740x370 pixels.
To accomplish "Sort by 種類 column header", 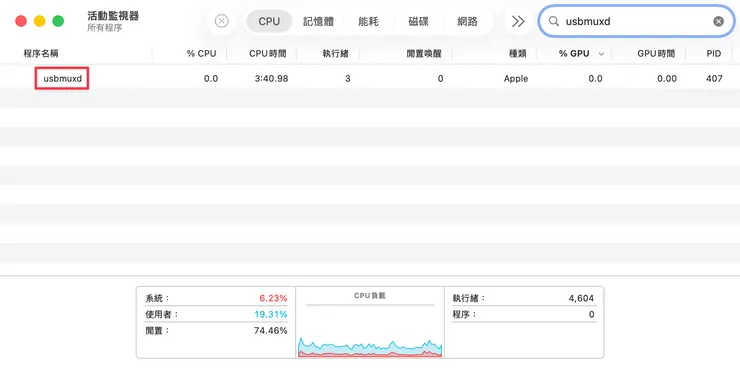I will coord(518,53).
